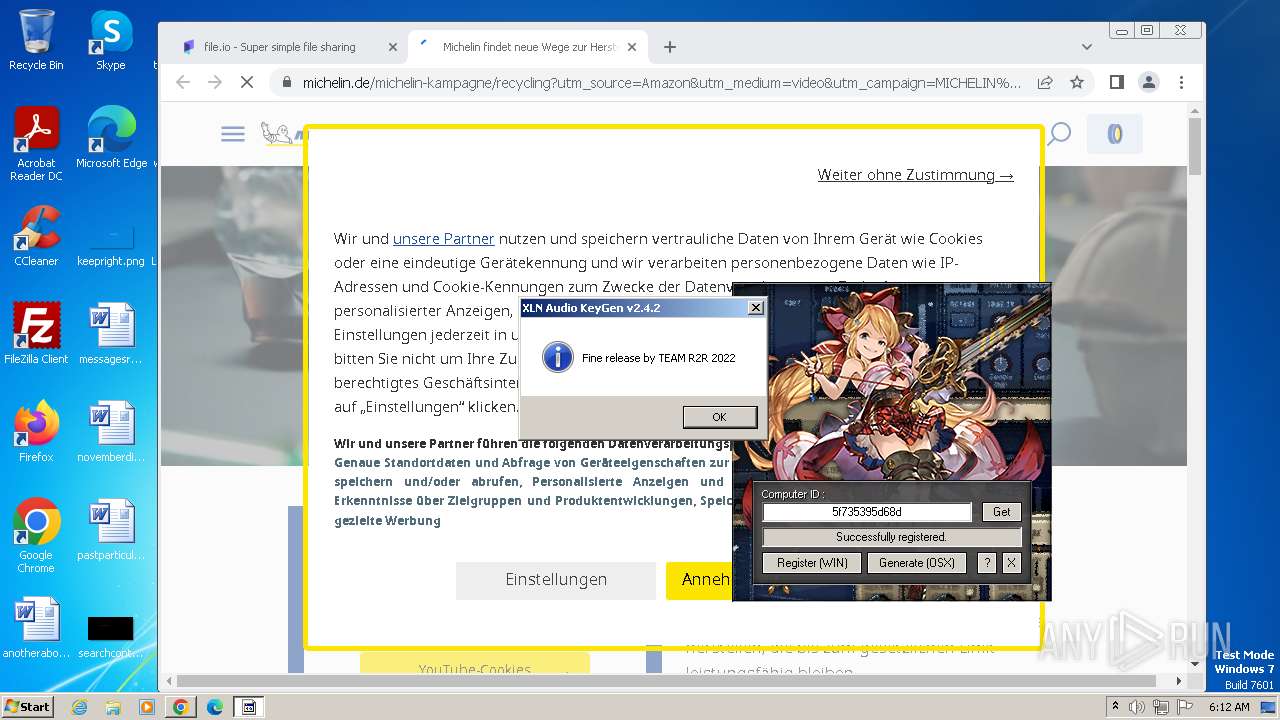1280x720 pixels.
Task: Click the Start button
Action: point(28,707)
